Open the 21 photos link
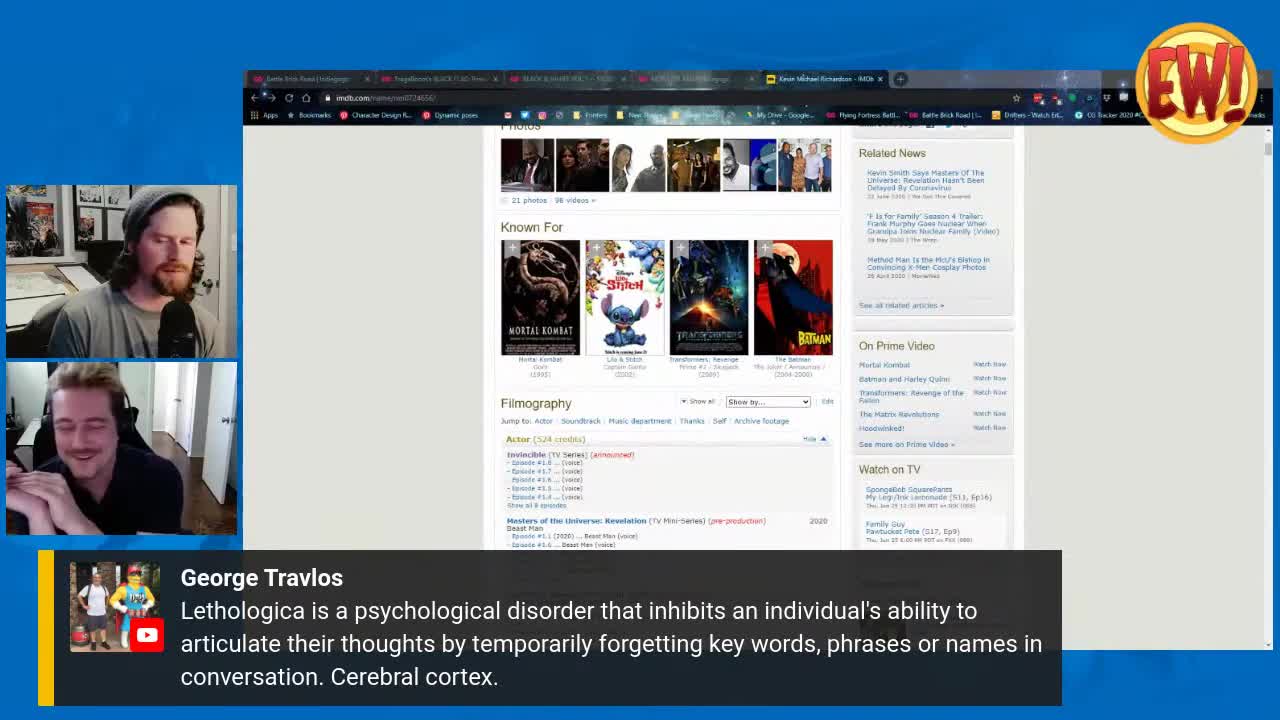 tap(529, 200)
